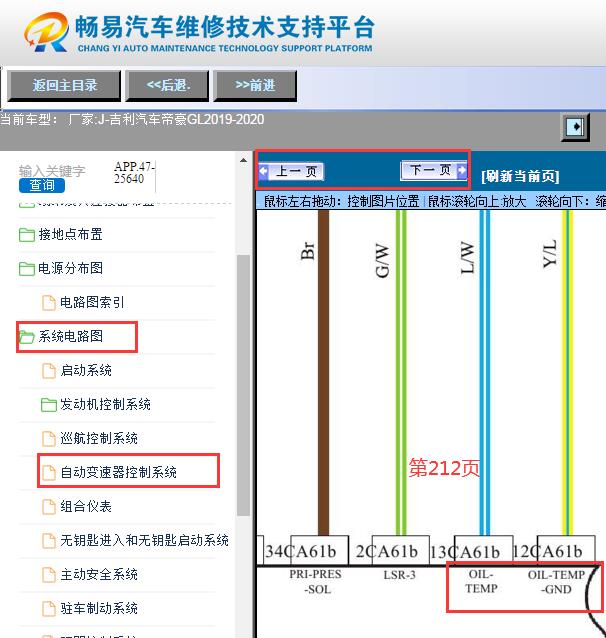
Task: Go to previous page with 上一页
Action: click(291, 171)
